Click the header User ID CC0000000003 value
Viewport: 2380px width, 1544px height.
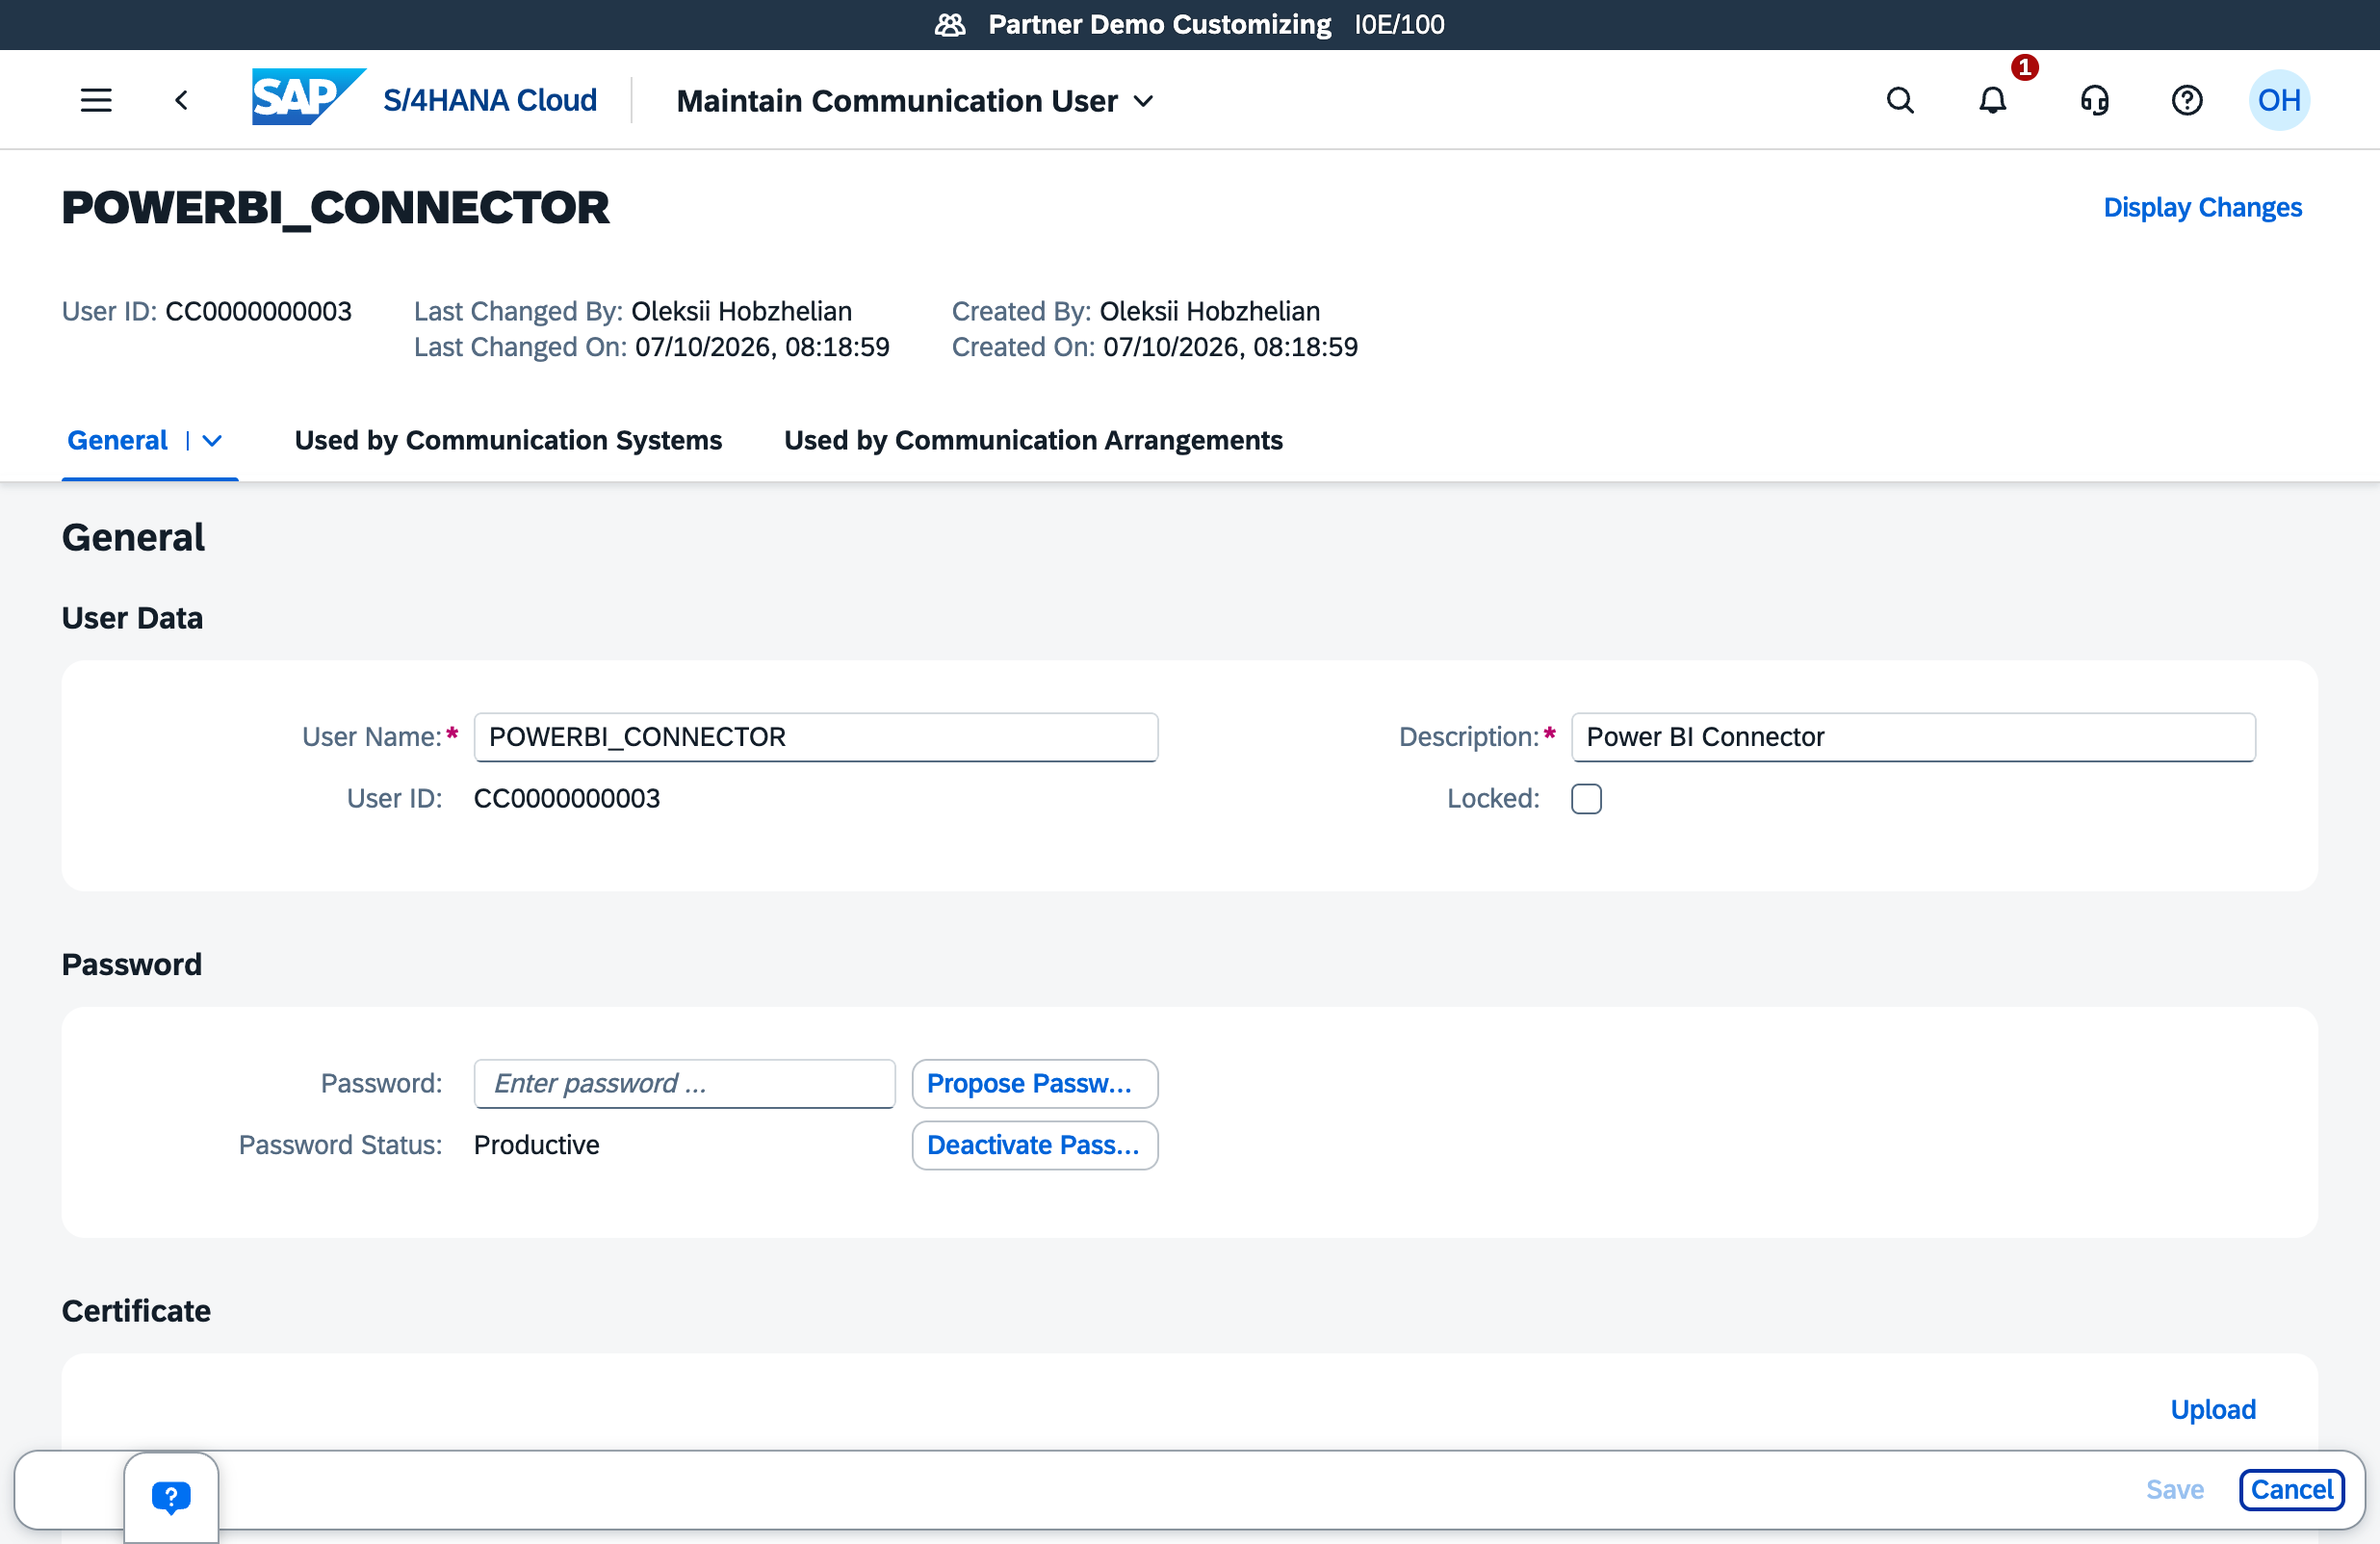tap(258, 311)
